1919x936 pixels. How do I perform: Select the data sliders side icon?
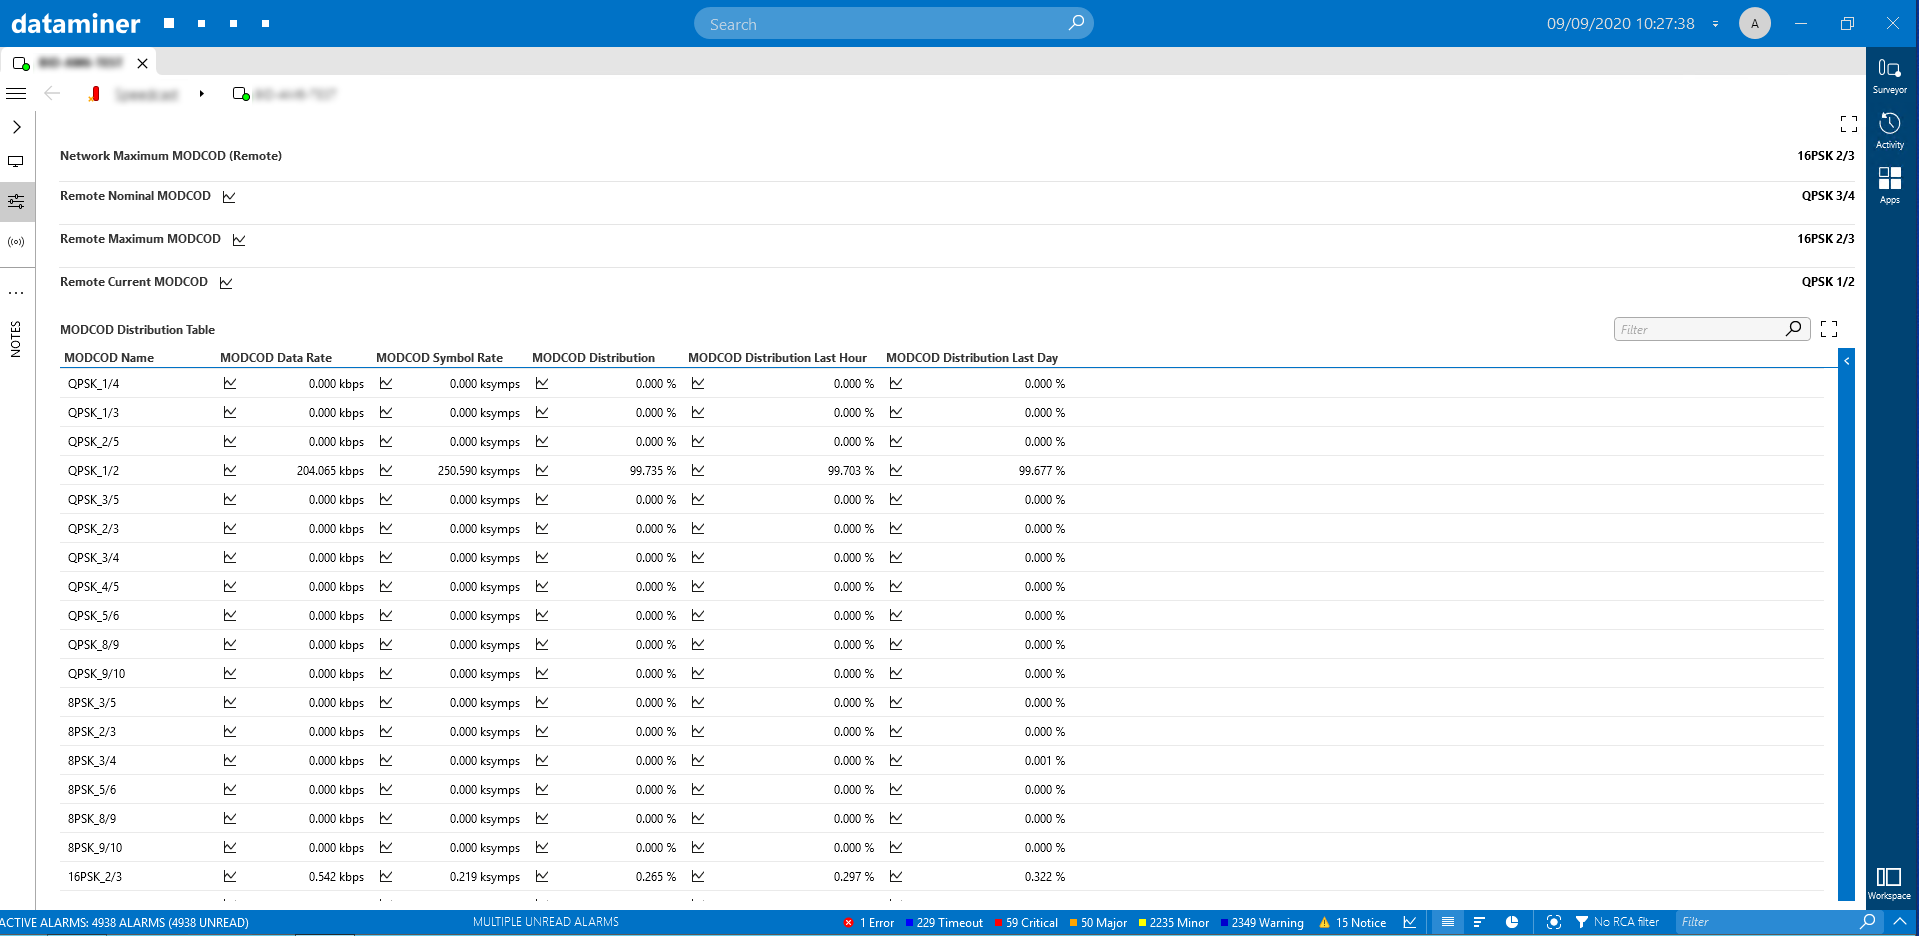(16, 202)
